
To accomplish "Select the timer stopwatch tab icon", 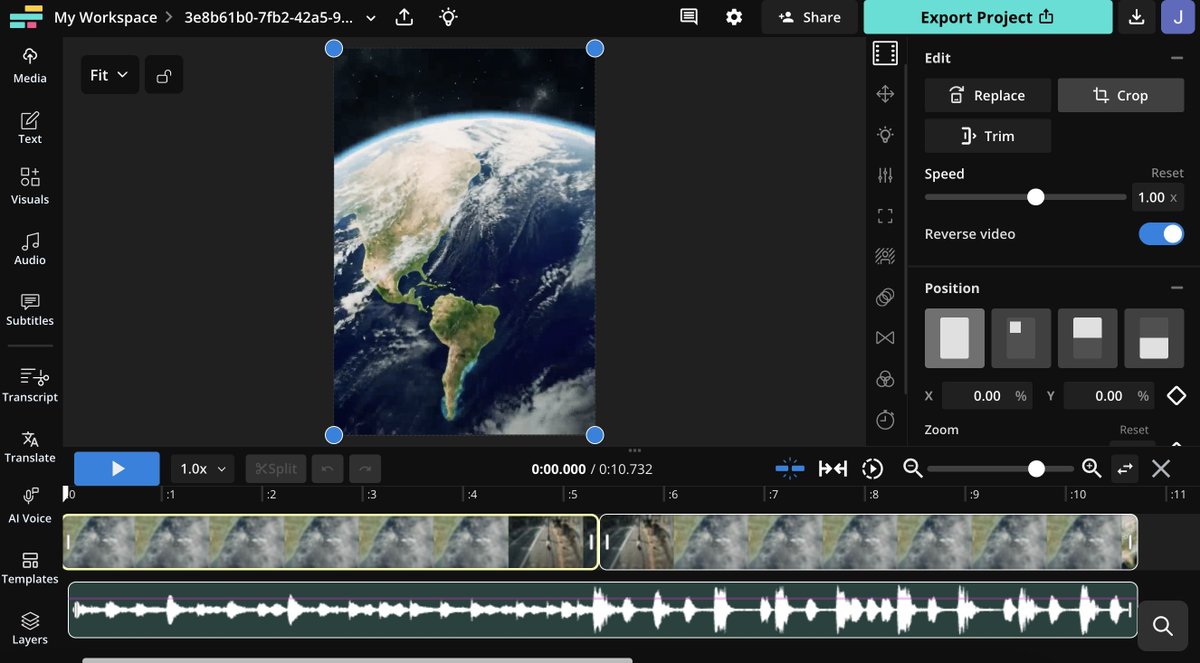I will point(885,420).
